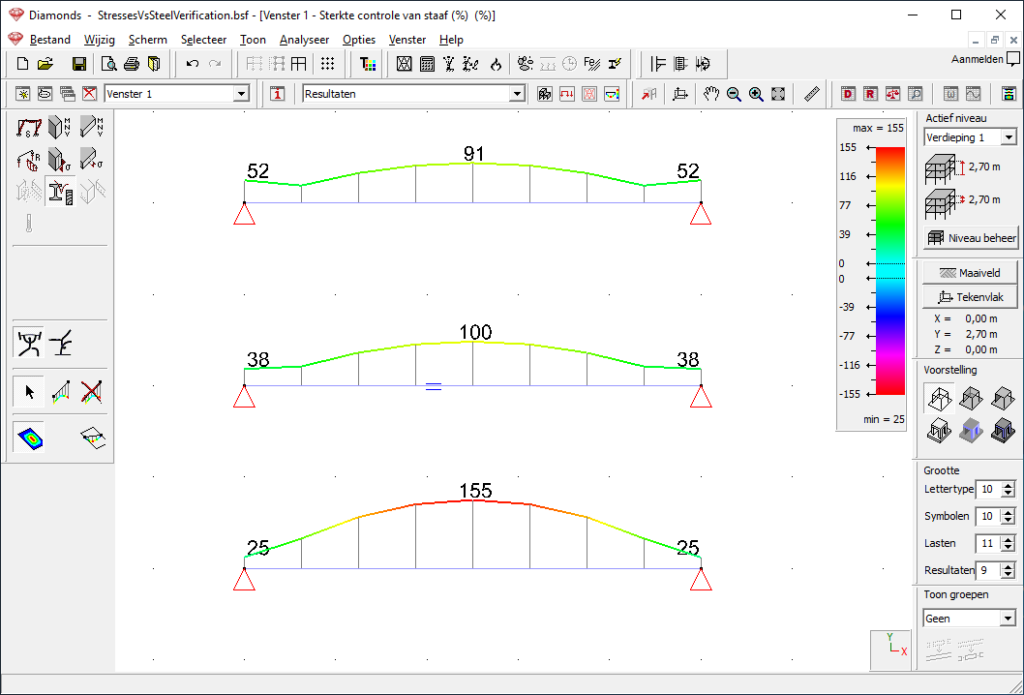The image size is (1024, 695).
Task: Select the middle beam value 100
Action: click(475, 332)
